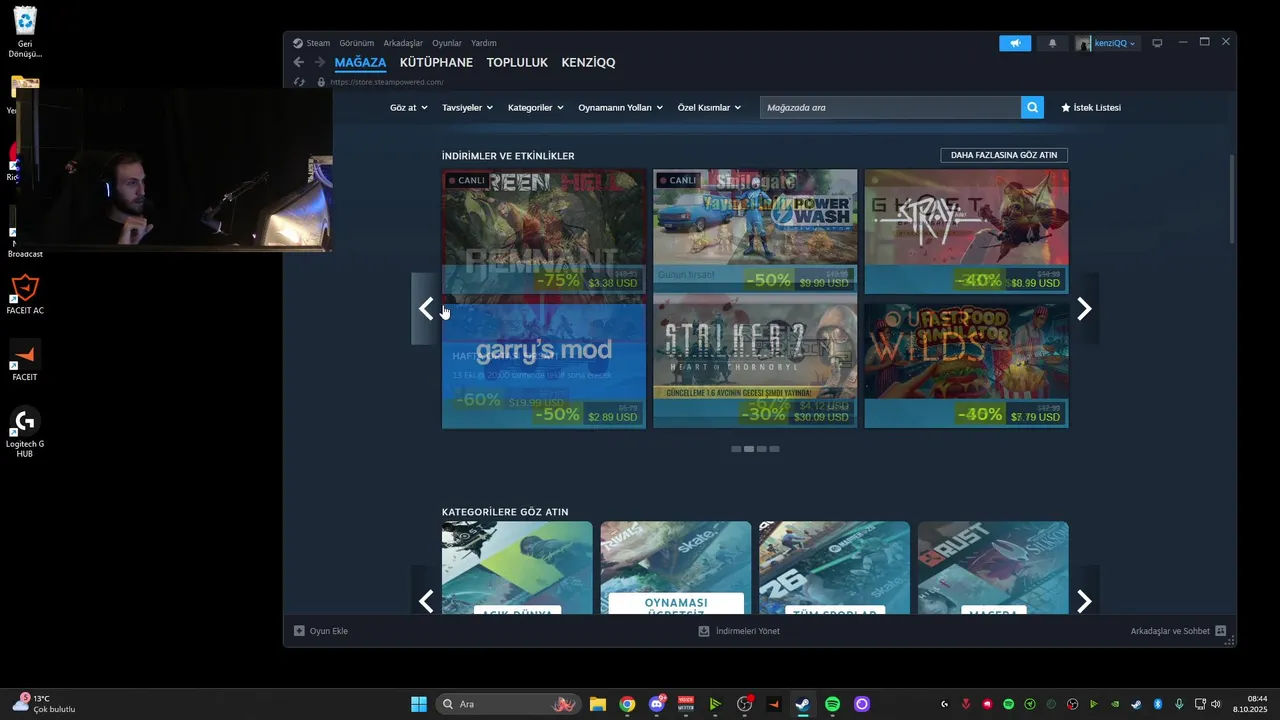Open the kenziQQ account dropdown
Screen dimensions: 1280x720
[x=1107, y=43]
